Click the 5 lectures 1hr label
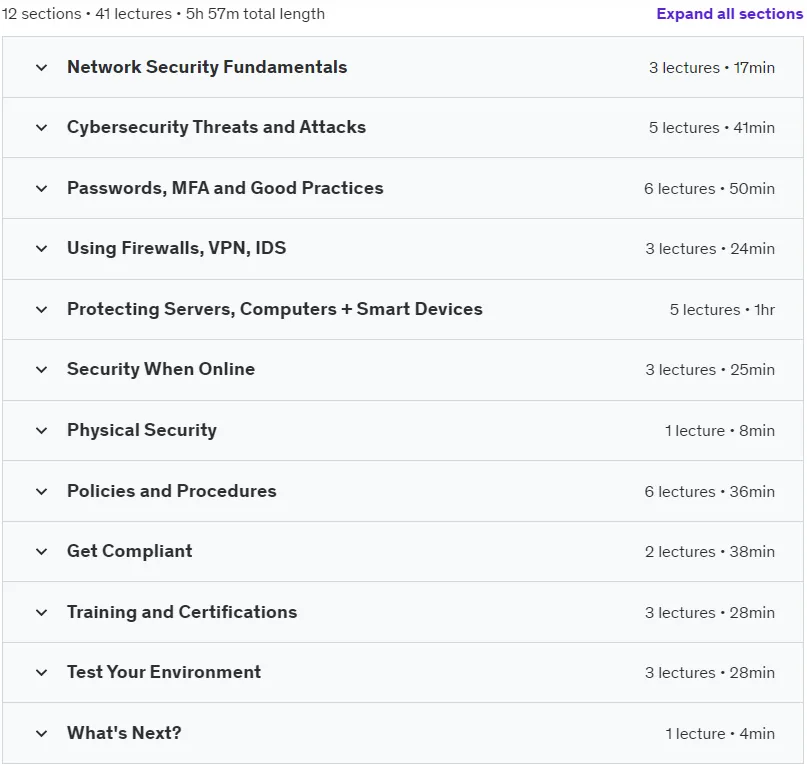The image size is (807, 765). pos(722,310)
